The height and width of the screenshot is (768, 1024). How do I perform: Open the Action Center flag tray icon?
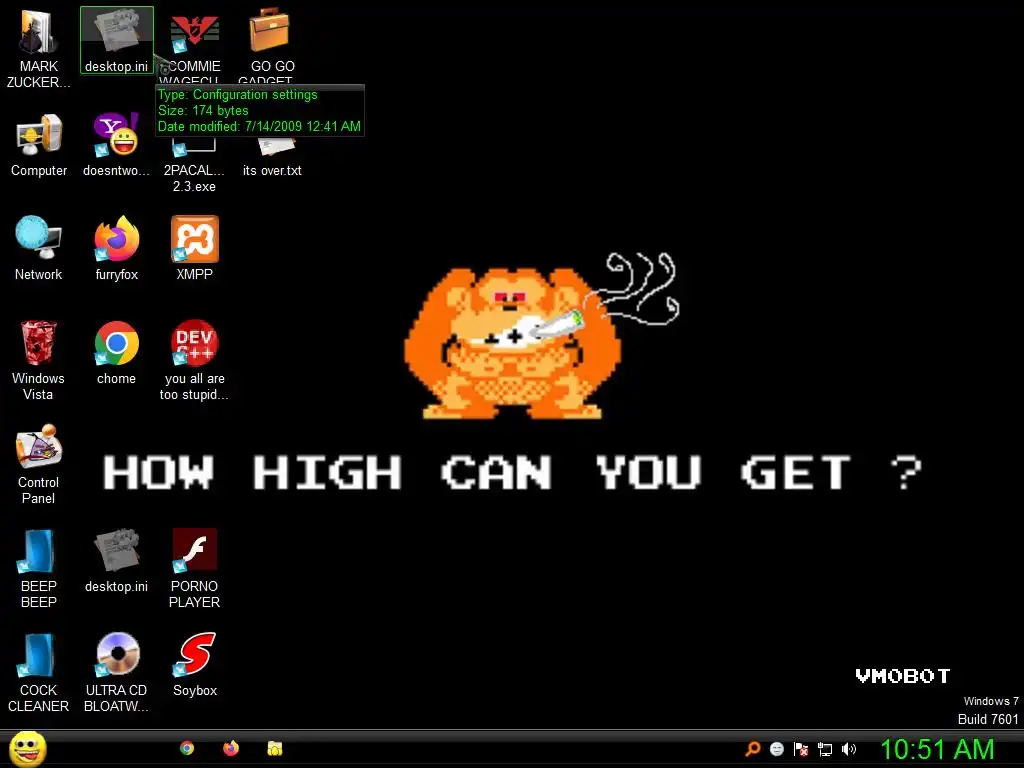(x=801, y=749)
